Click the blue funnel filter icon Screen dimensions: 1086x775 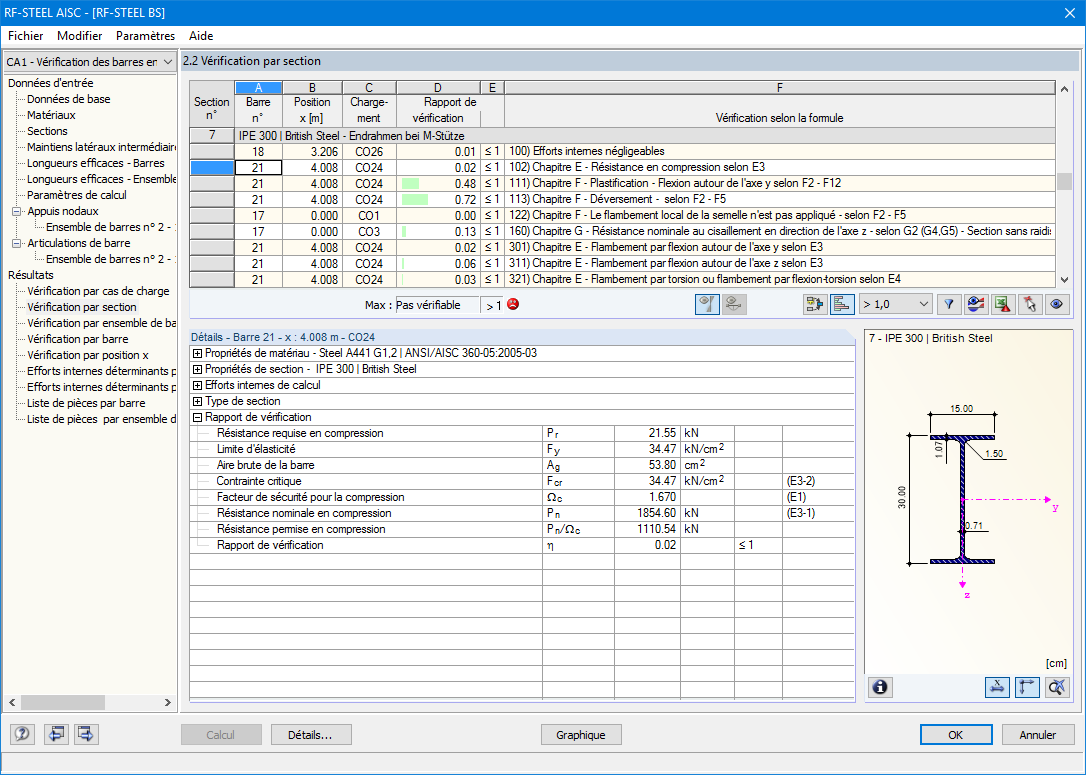(949, 304)
